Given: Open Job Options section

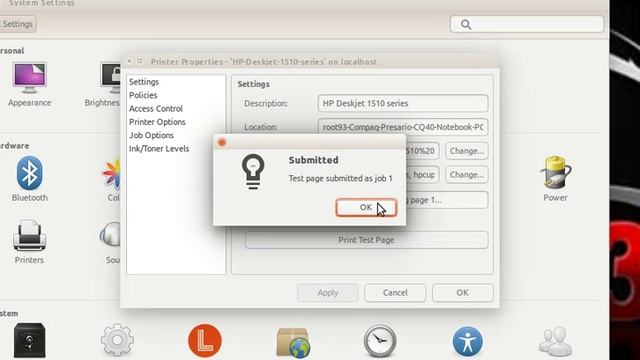Looking at the screenshot, I should (x=151, y=135).
